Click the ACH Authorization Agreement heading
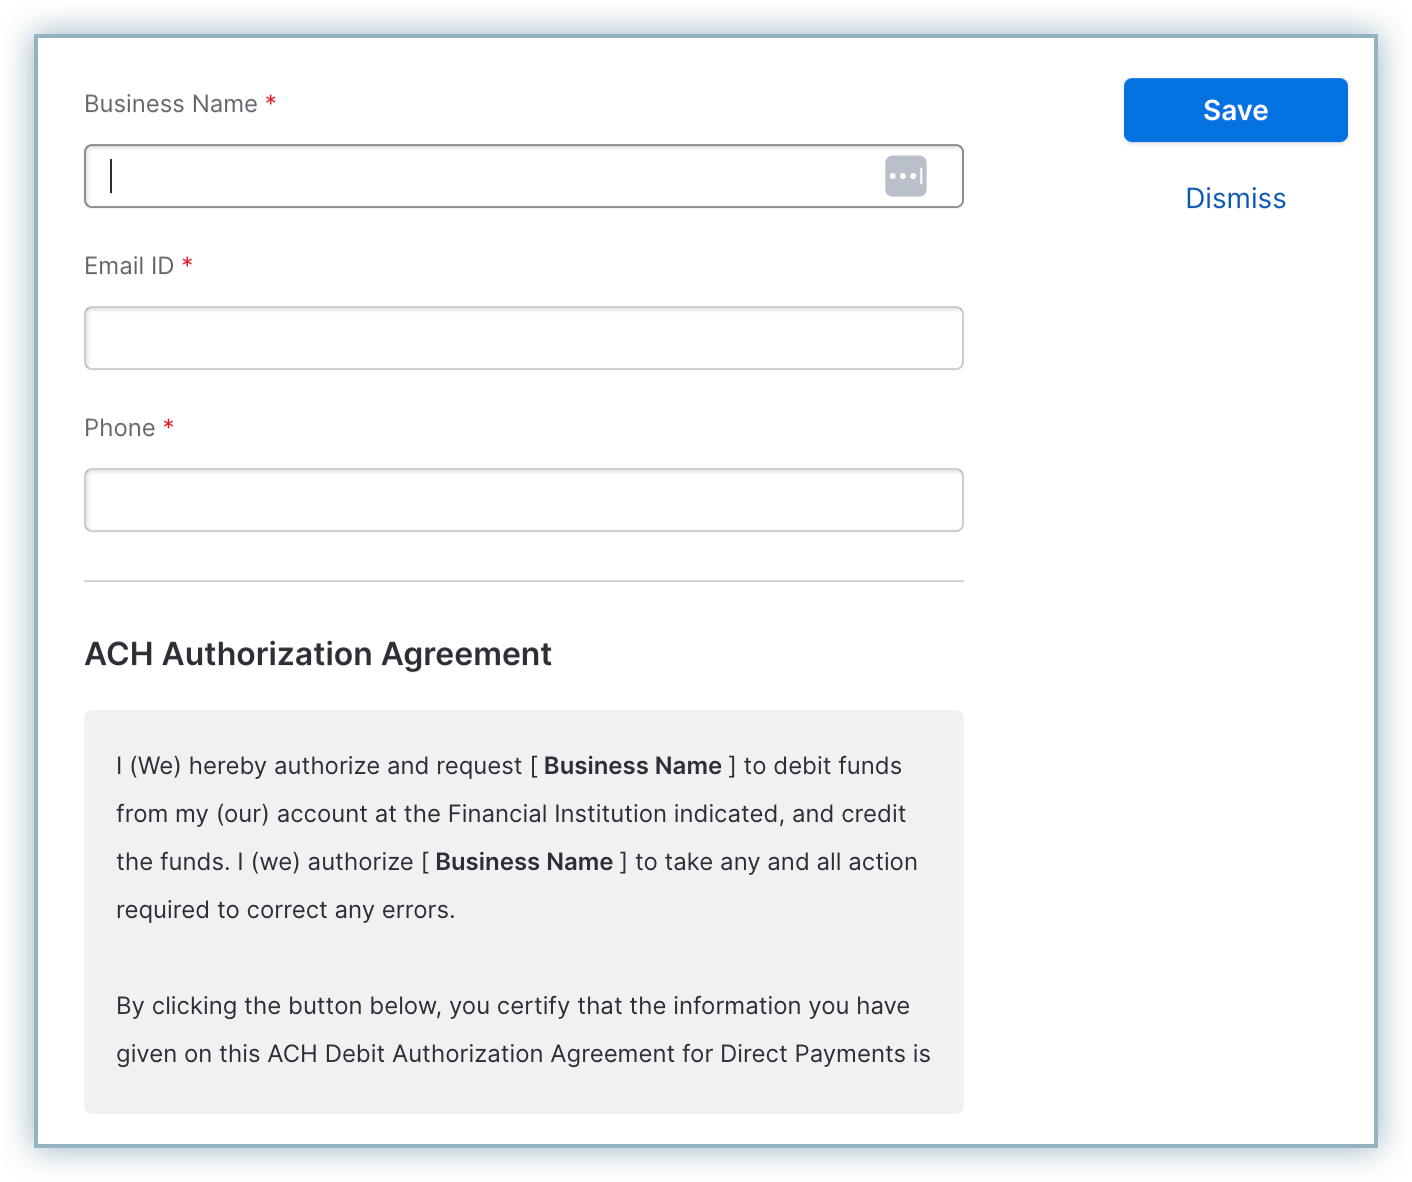 pyautogui.click(x=318, y=654)
